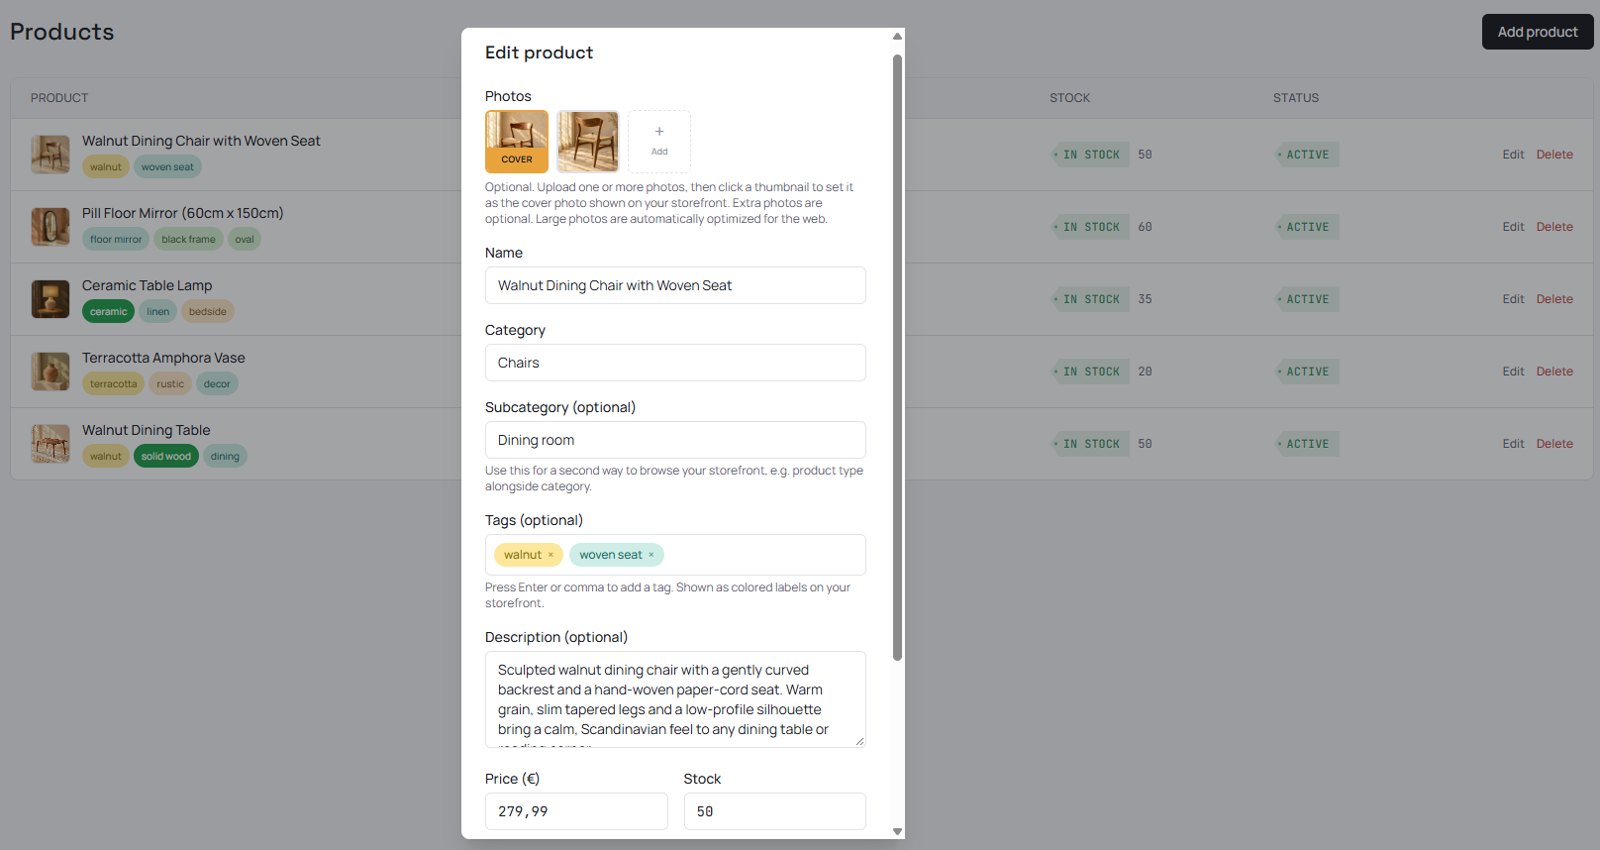Click the Edit product dialog title
The width and height of the screenshot is (1600, 850).
click(x=539, y=53)
